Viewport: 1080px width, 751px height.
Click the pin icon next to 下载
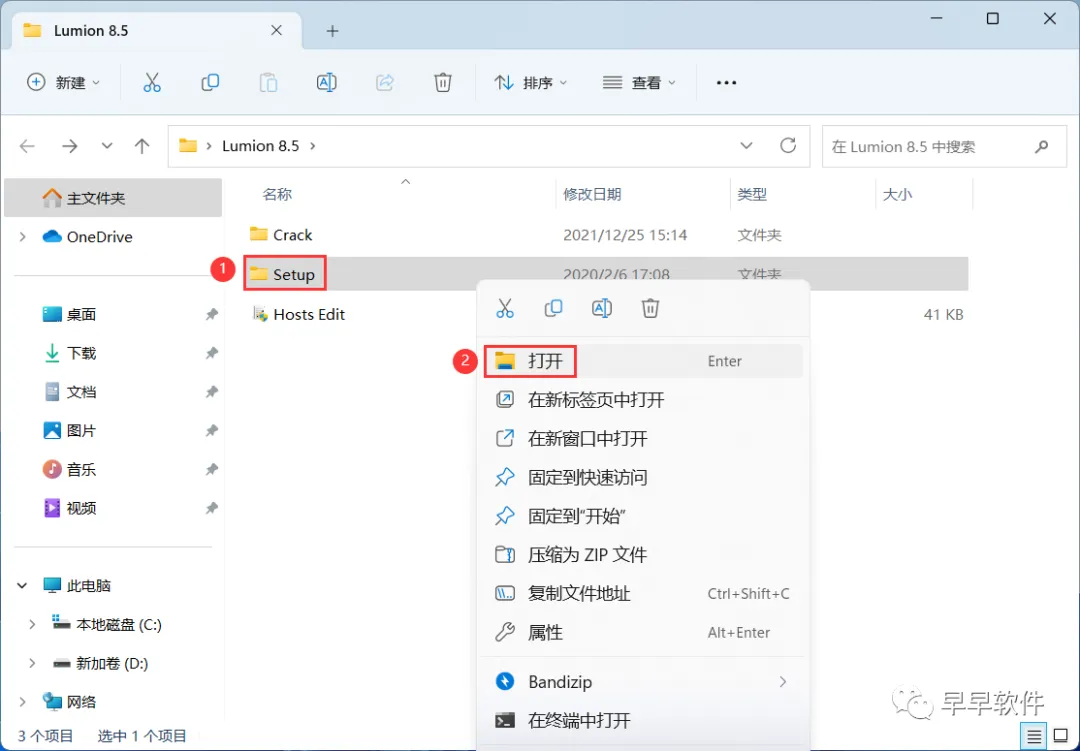tap(211, 353)
